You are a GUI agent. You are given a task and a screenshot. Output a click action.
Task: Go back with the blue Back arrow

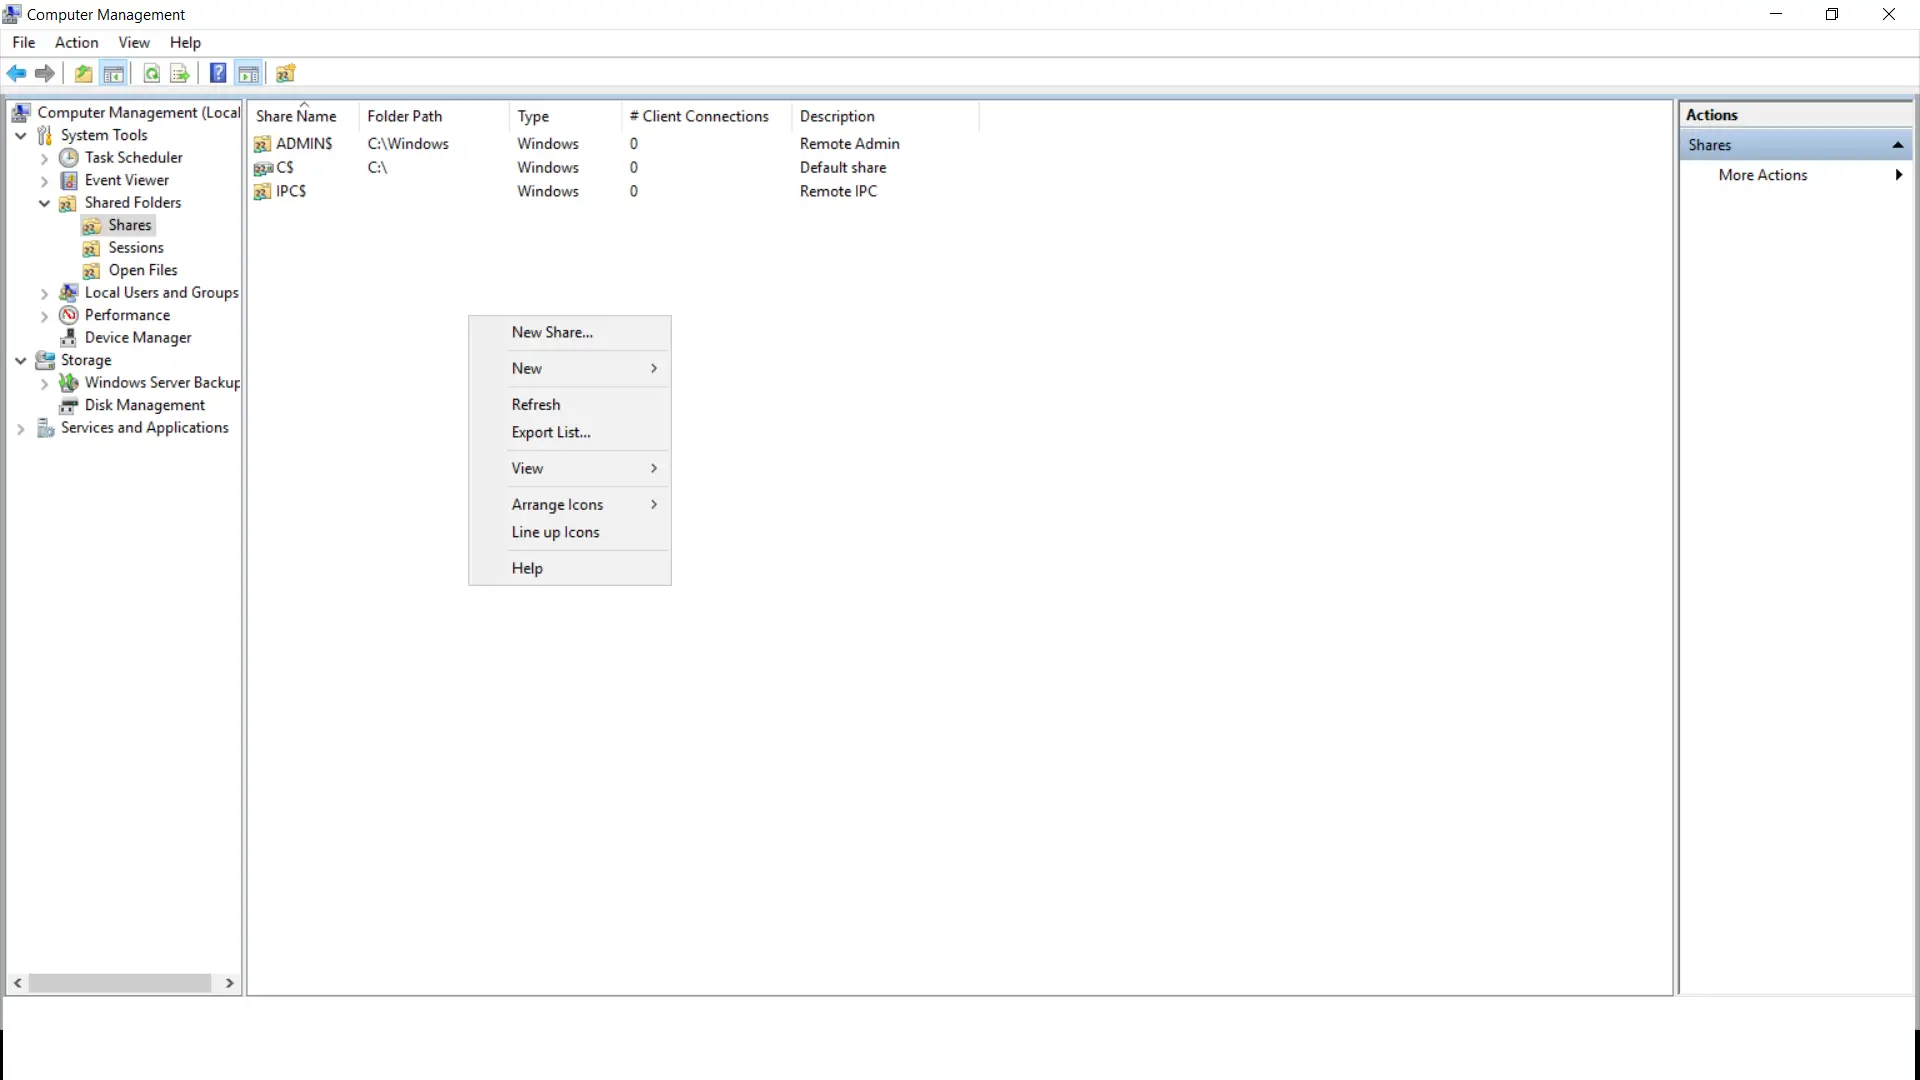point(17,73)
